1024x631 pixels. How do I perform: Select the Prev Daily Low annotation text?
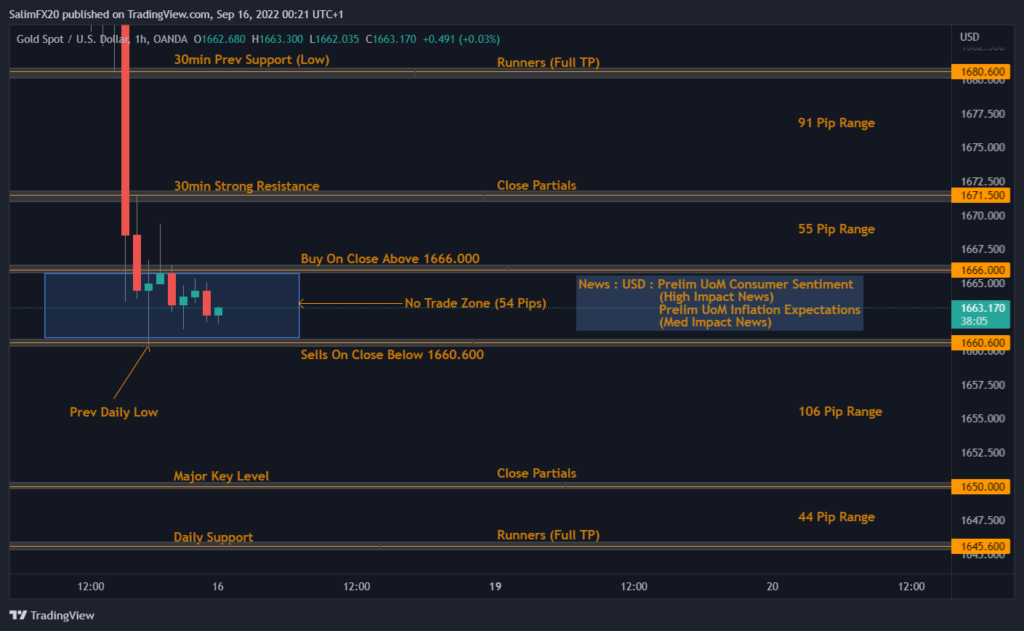tap(113, 412)
